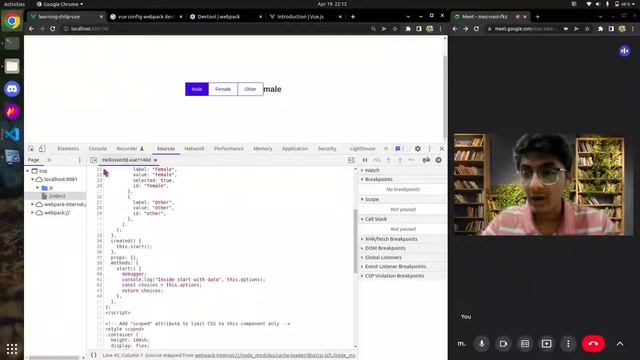The height and width of the screenshot is (360, 640).
Task: Select the (index) file in the tree
Action: pyautogui.click(x=57, y=196)
